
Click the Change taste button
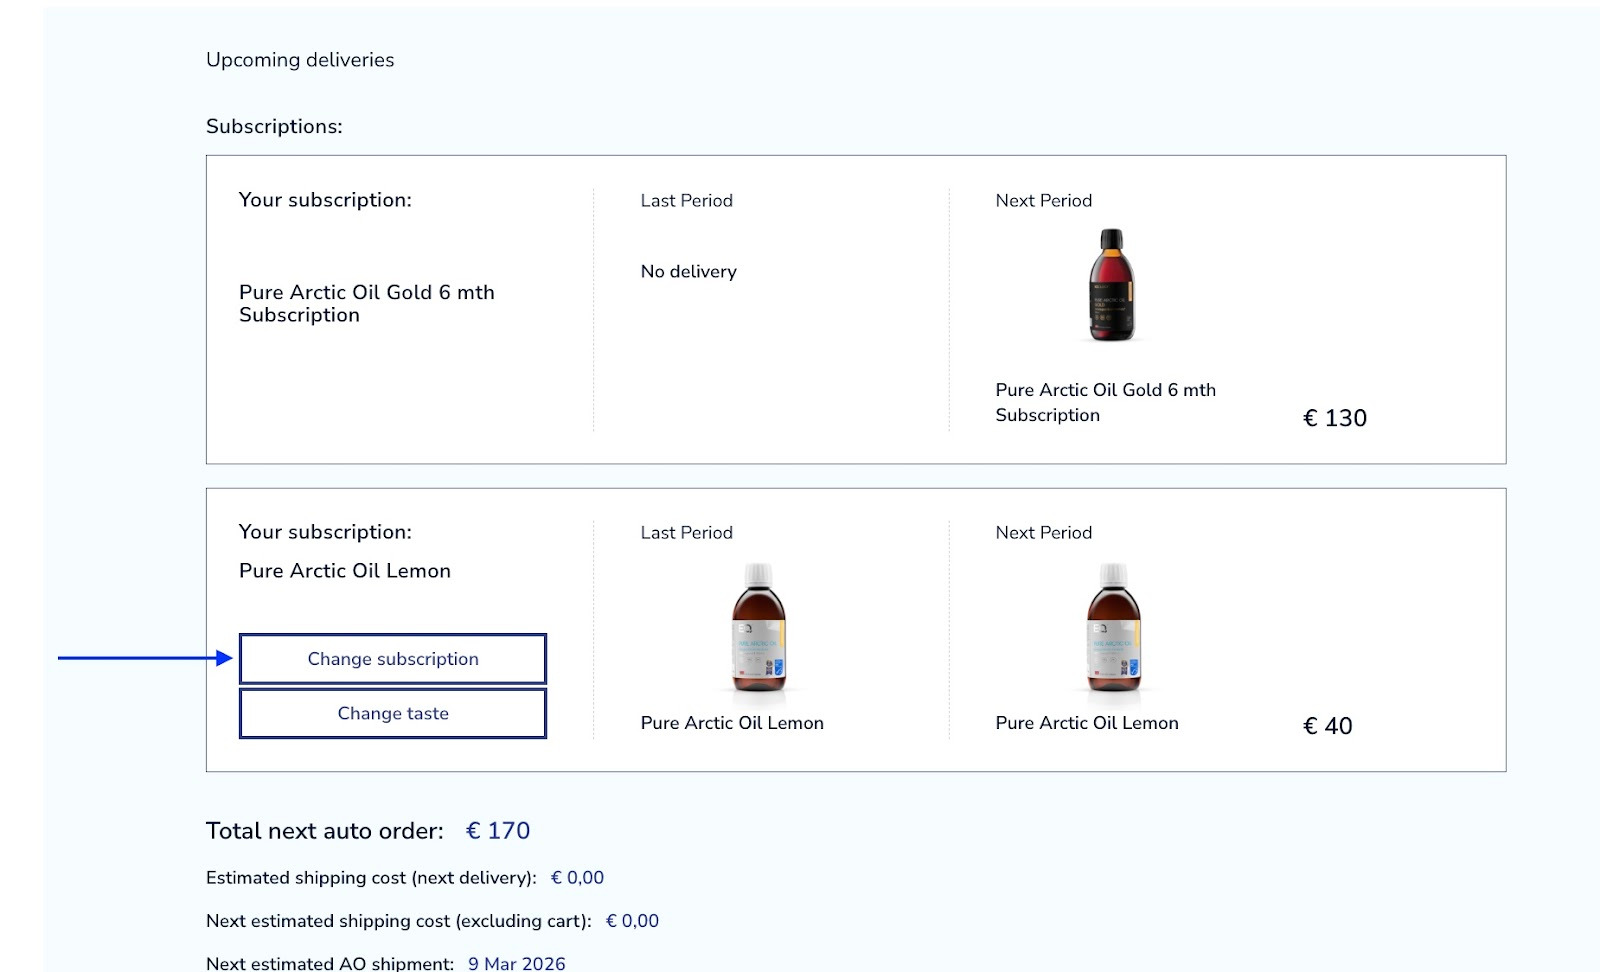pyautogui.click(x=393, y=713)
